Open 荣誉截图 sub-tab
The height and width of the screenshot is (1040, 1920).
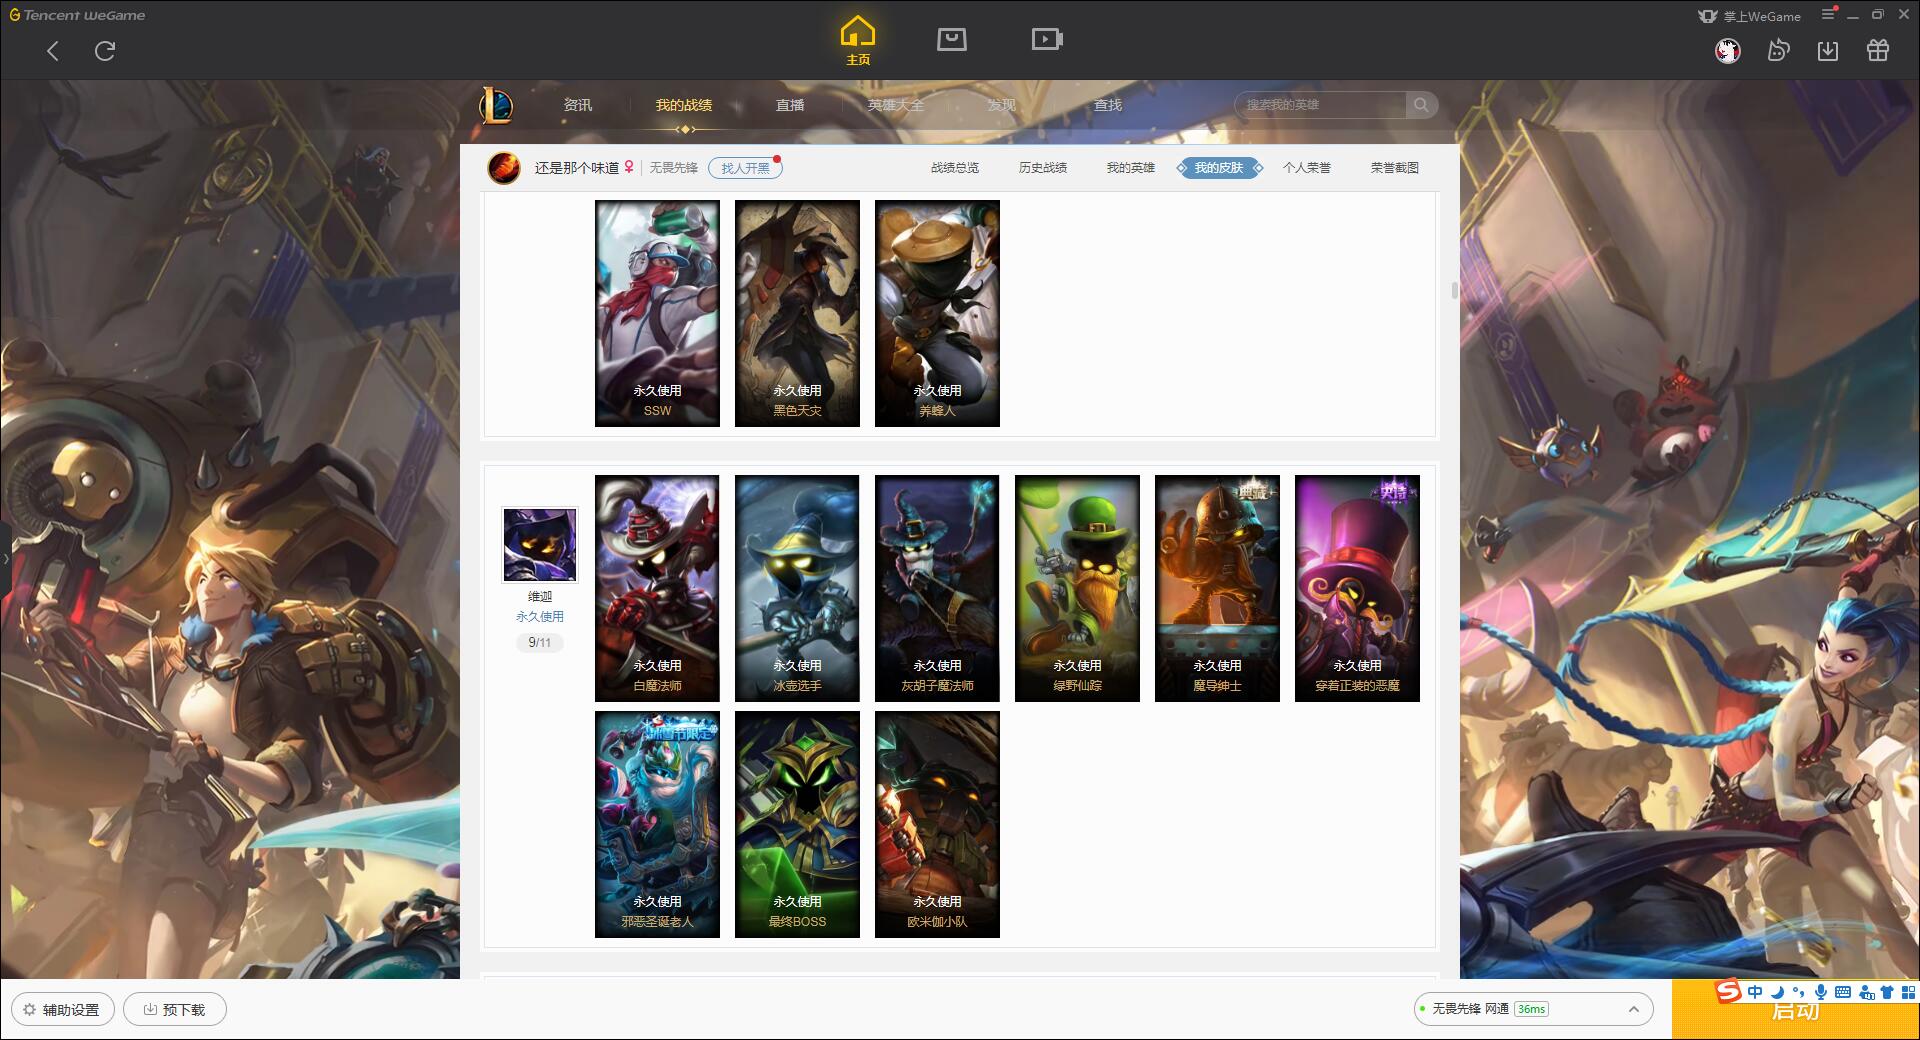(1395, 168)
